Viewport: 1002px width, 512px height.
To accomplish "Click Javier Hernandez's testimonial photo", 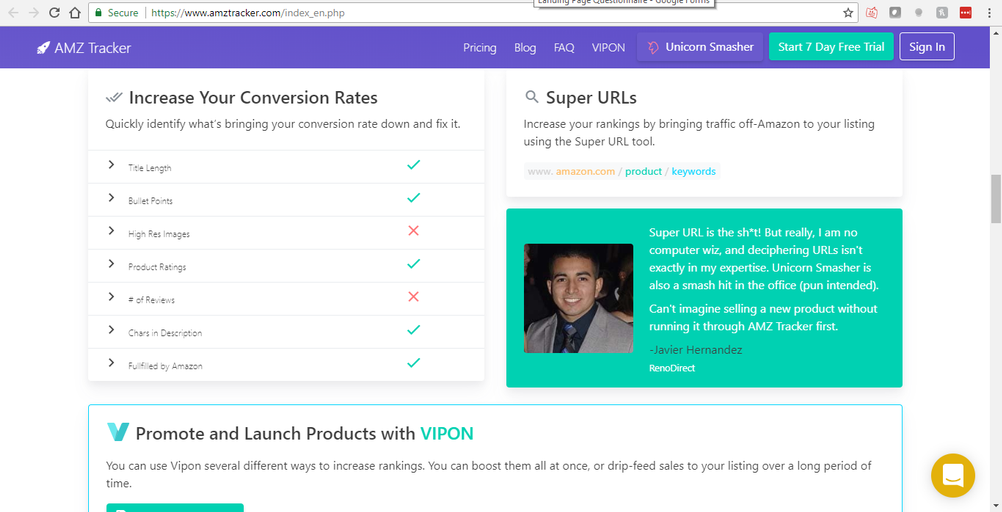I will tap(578, 298).
